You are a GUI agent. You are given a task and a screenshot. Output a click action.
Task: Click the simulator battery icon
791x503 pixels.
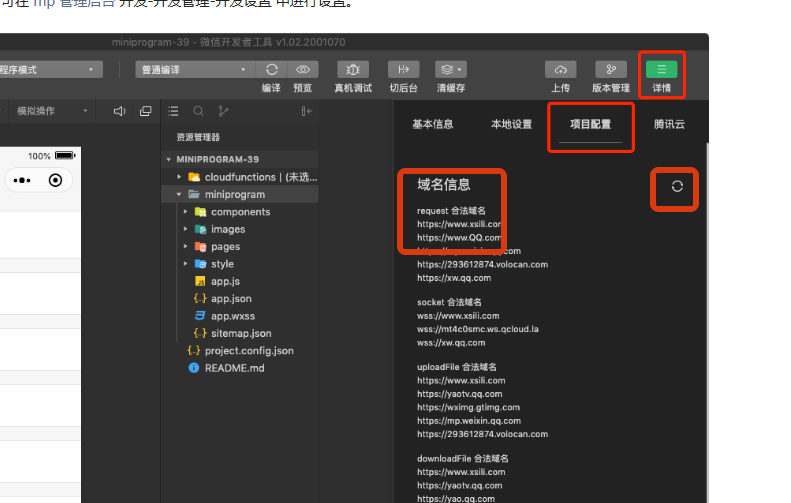coord(65,155)
